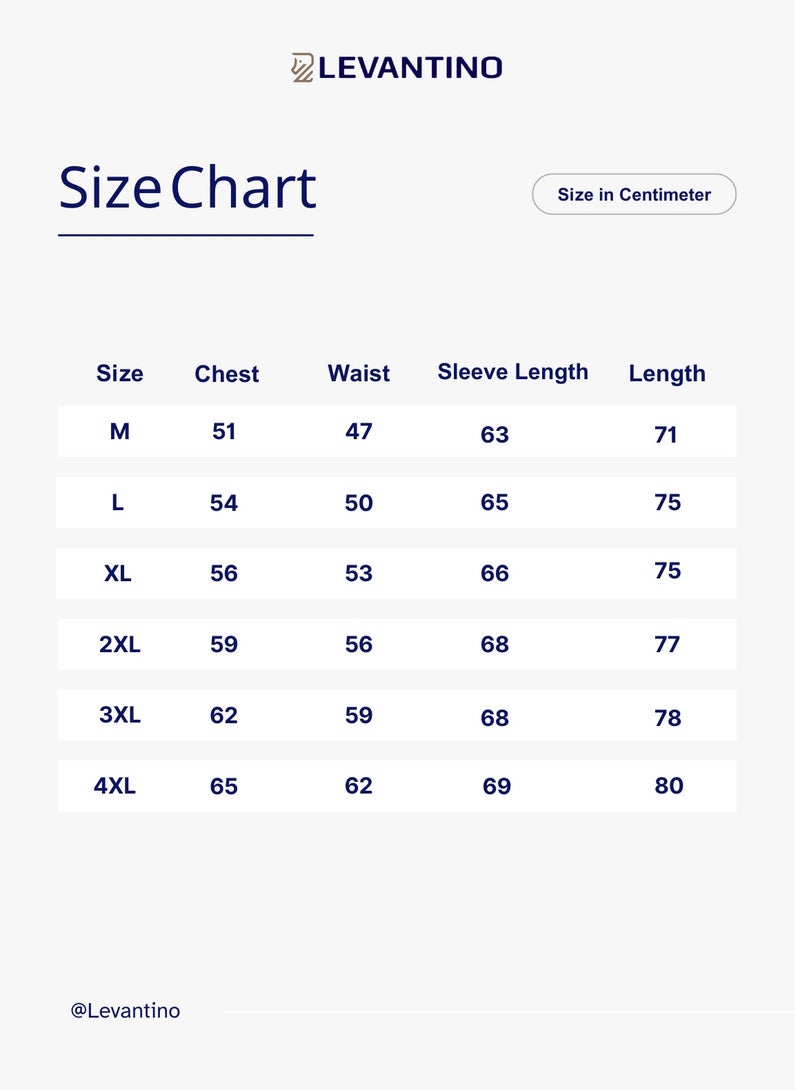Pick the 4XL size row label
The image size is (800, 1090).
[x=115, y=786]
